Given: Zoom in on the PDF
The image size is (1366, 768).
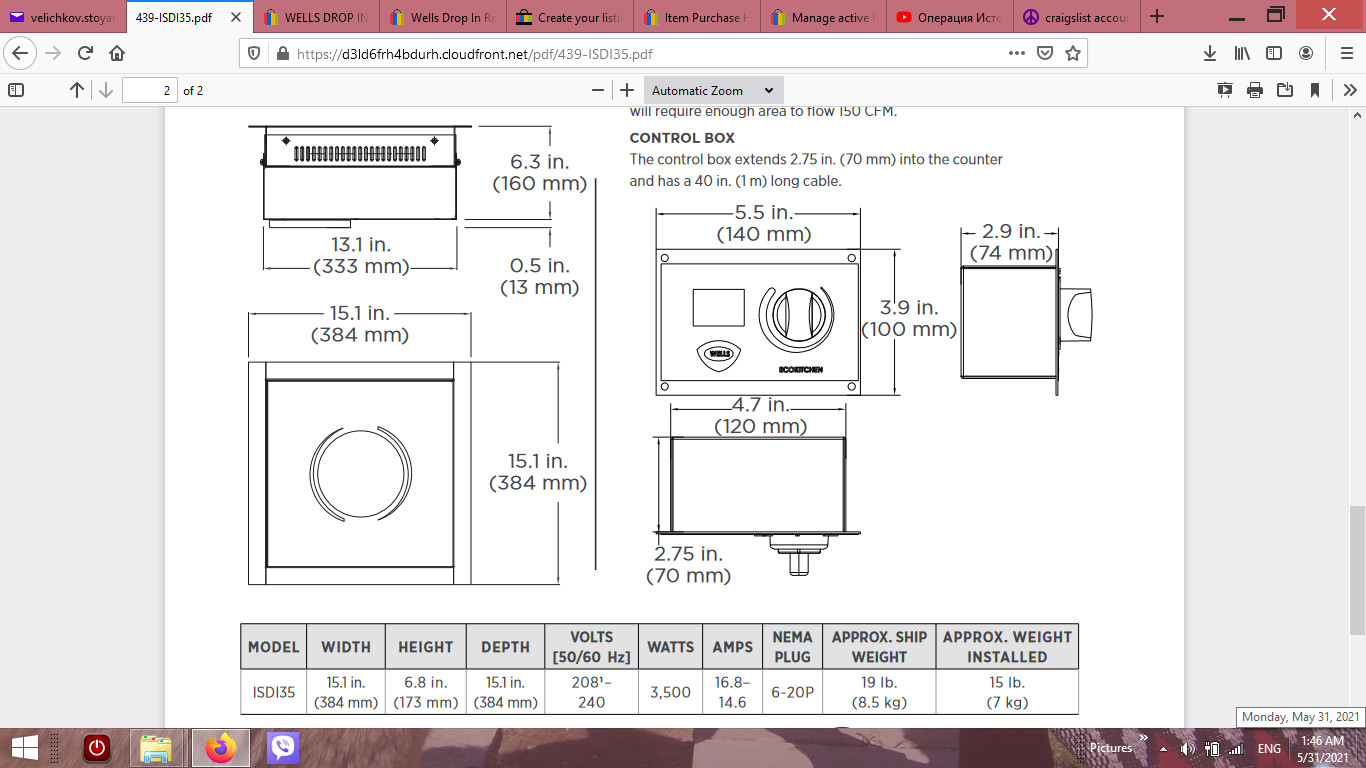Looking at the screenshot, I should (627, 90).
